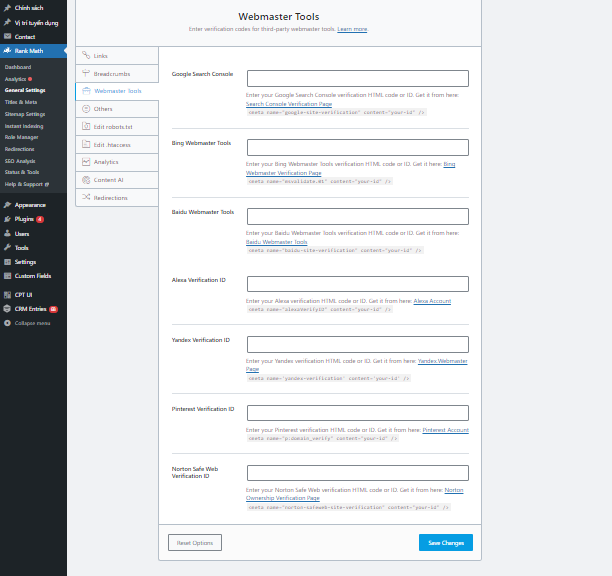This screenshot has height=576, width=612.
Task: Open the Edit robots.txt tab
Action: coord(117,127)
